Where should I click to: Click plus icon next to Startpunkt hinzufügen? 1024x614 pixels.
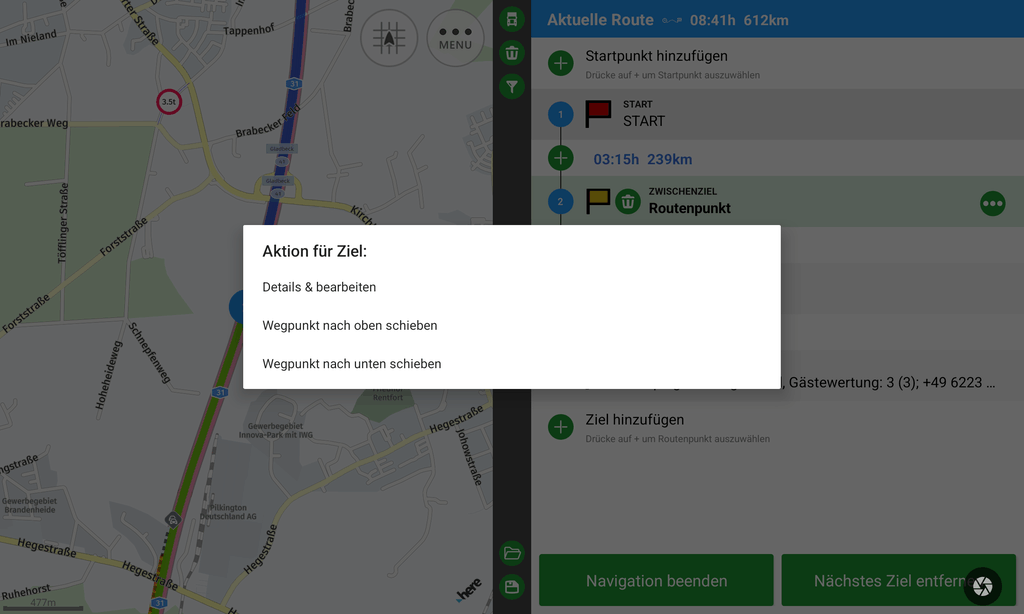click(560, 63)
